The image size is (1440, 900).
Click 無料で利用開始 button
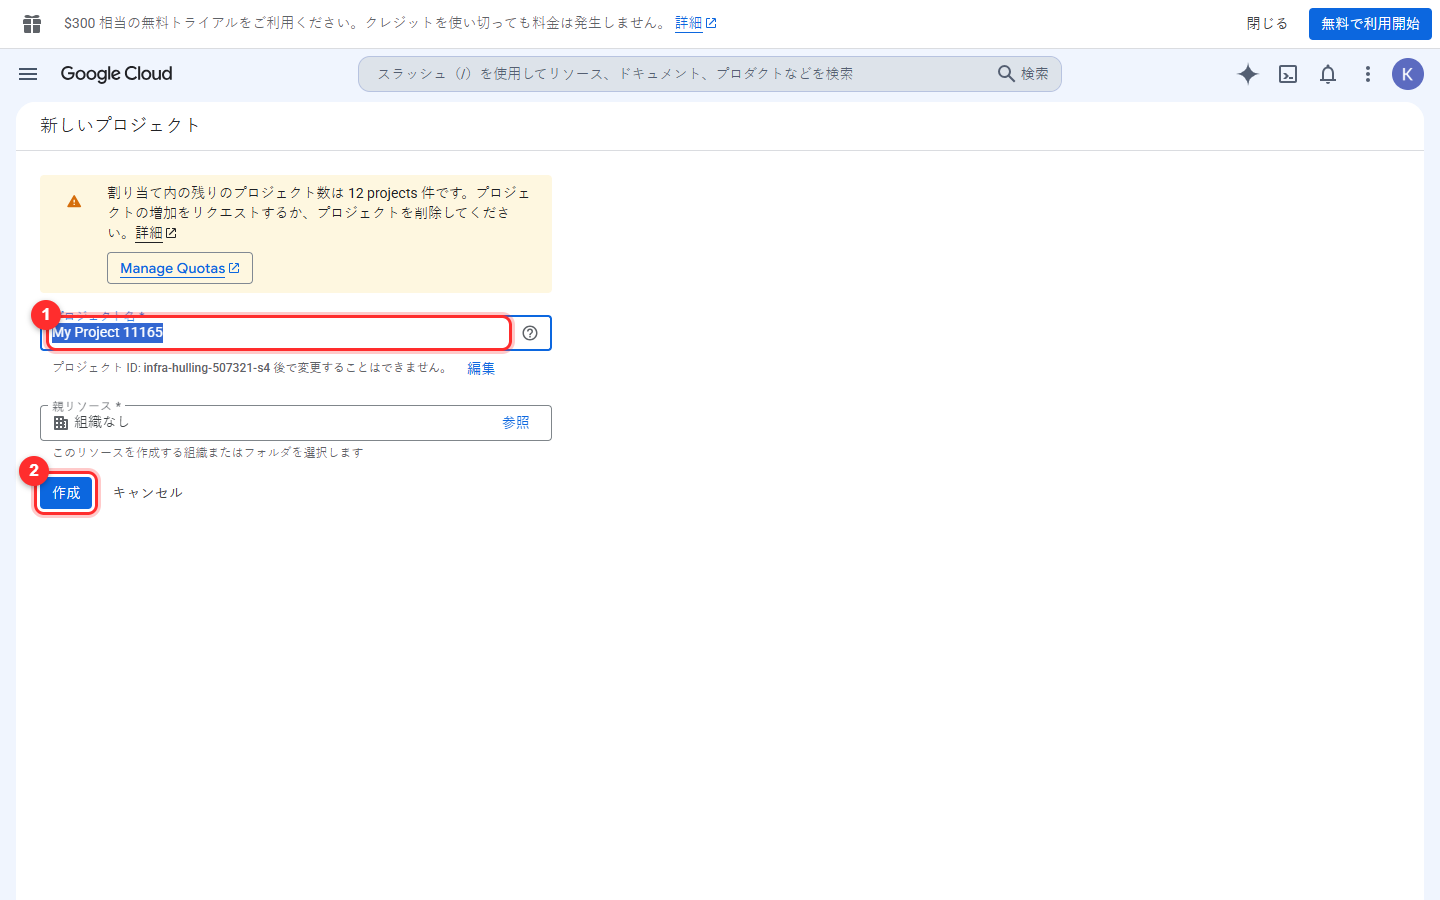coord(1370,23)
